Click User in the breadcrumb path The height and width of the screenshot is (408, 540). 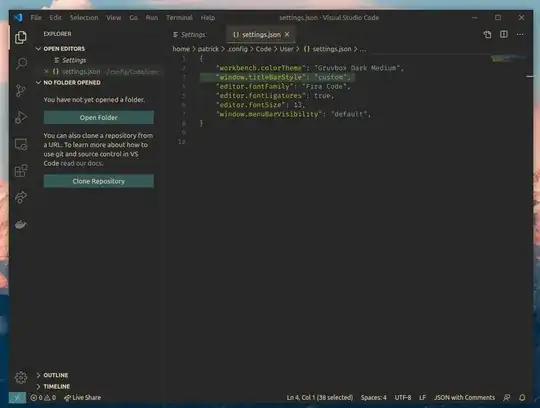tap(286, 49)
